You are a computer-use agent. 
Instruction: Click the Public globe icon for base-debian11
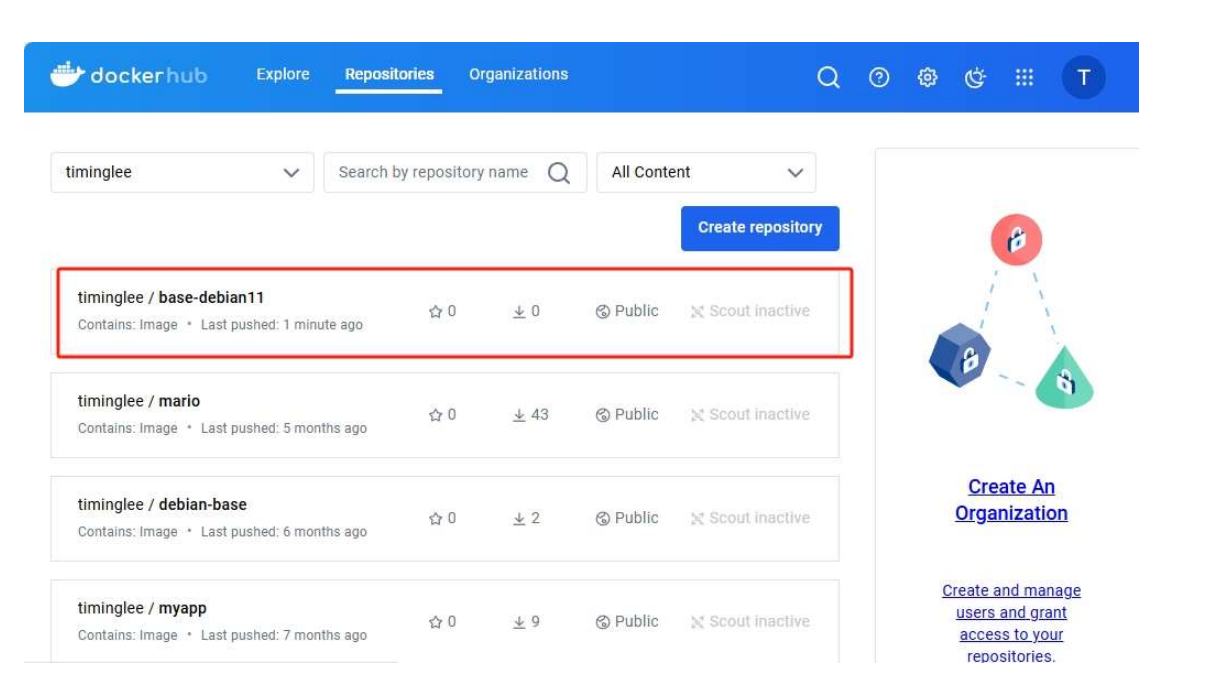tap(603, 312)
